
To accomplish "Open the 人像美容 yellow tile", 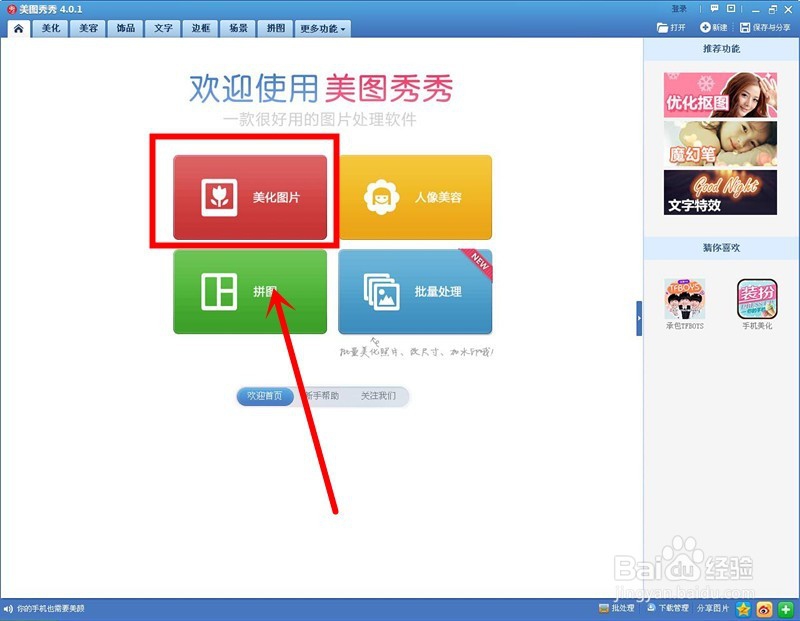I will click(x=415, y=197).
